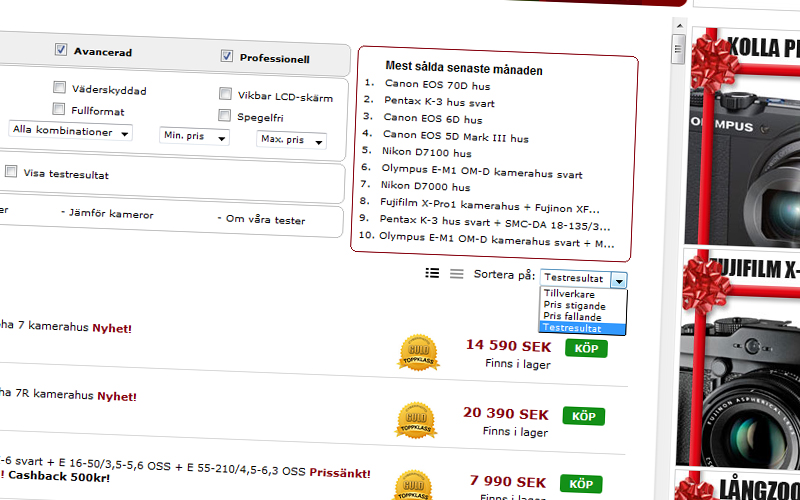Click KÖP button for 20 390 SEK camera

pyautogui.click(x=584, y=416)
